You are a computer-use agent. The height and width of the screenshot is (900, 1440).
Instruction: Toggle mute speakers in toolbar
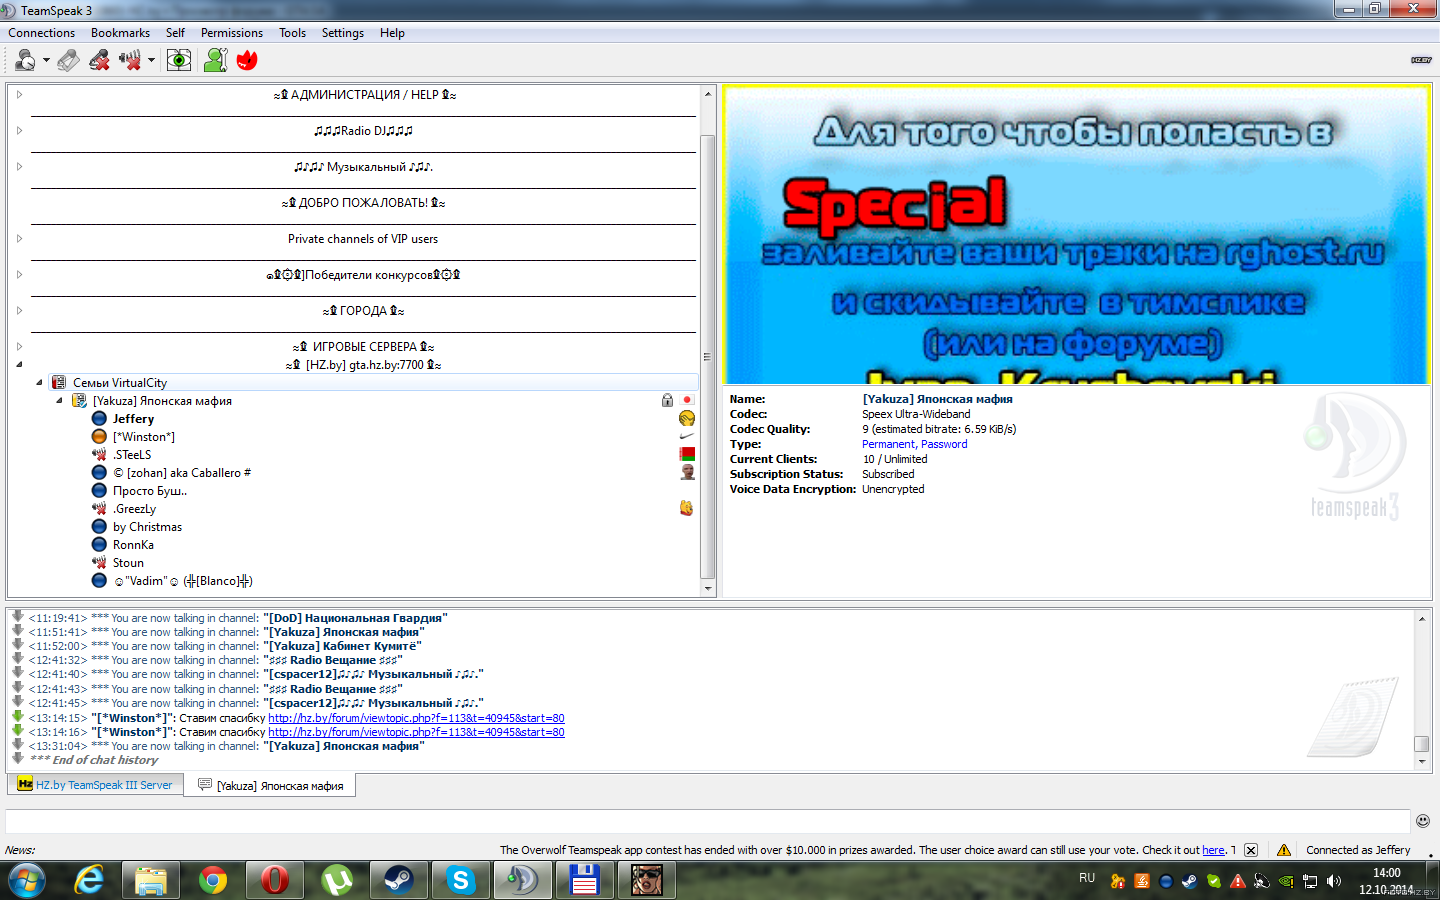[130, 61]
